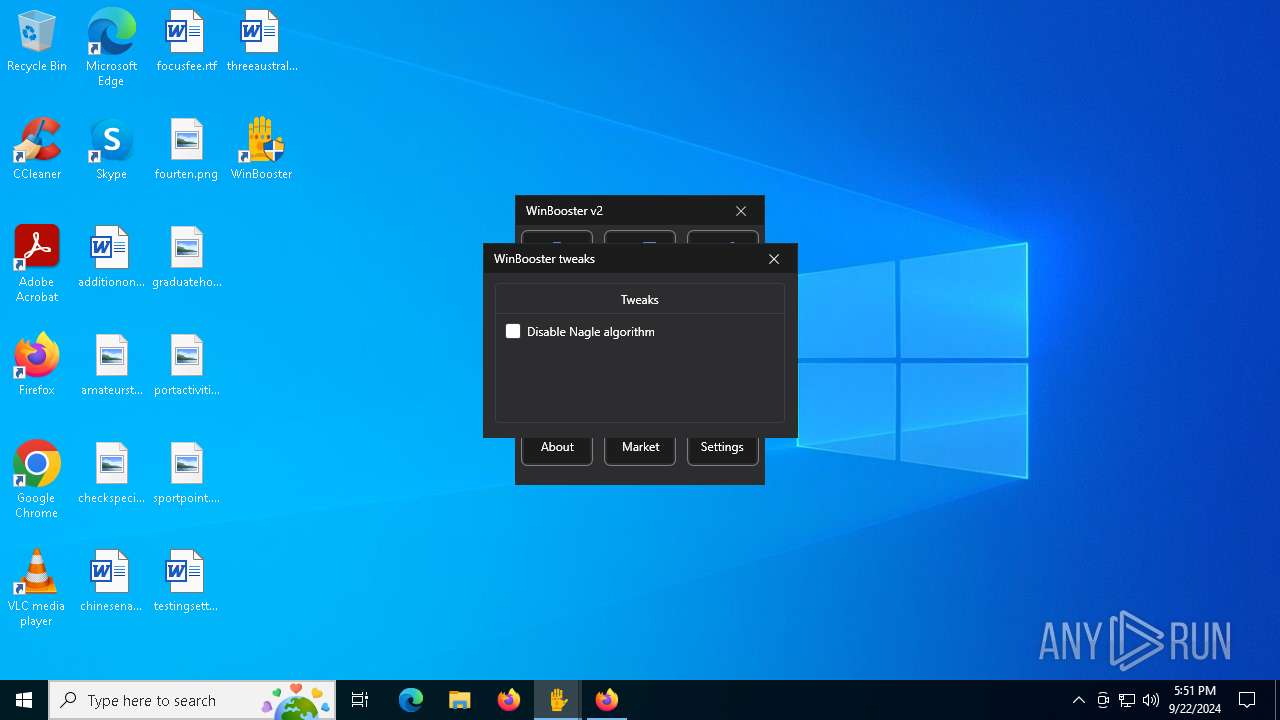Open the About button in WinBooster v2

click(557, 448)
